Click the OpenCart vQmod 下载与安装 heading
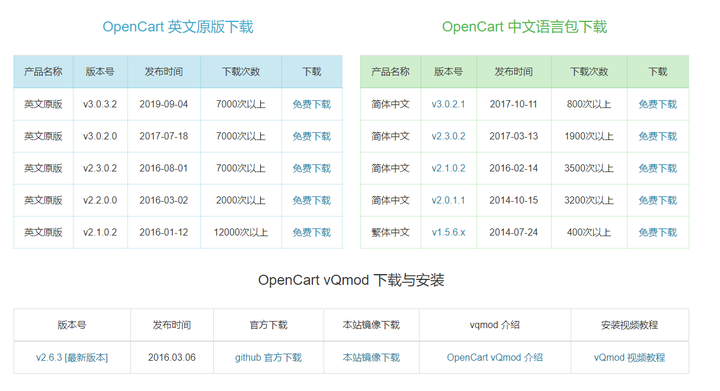720x391 pixels. [x=351, y=280]
